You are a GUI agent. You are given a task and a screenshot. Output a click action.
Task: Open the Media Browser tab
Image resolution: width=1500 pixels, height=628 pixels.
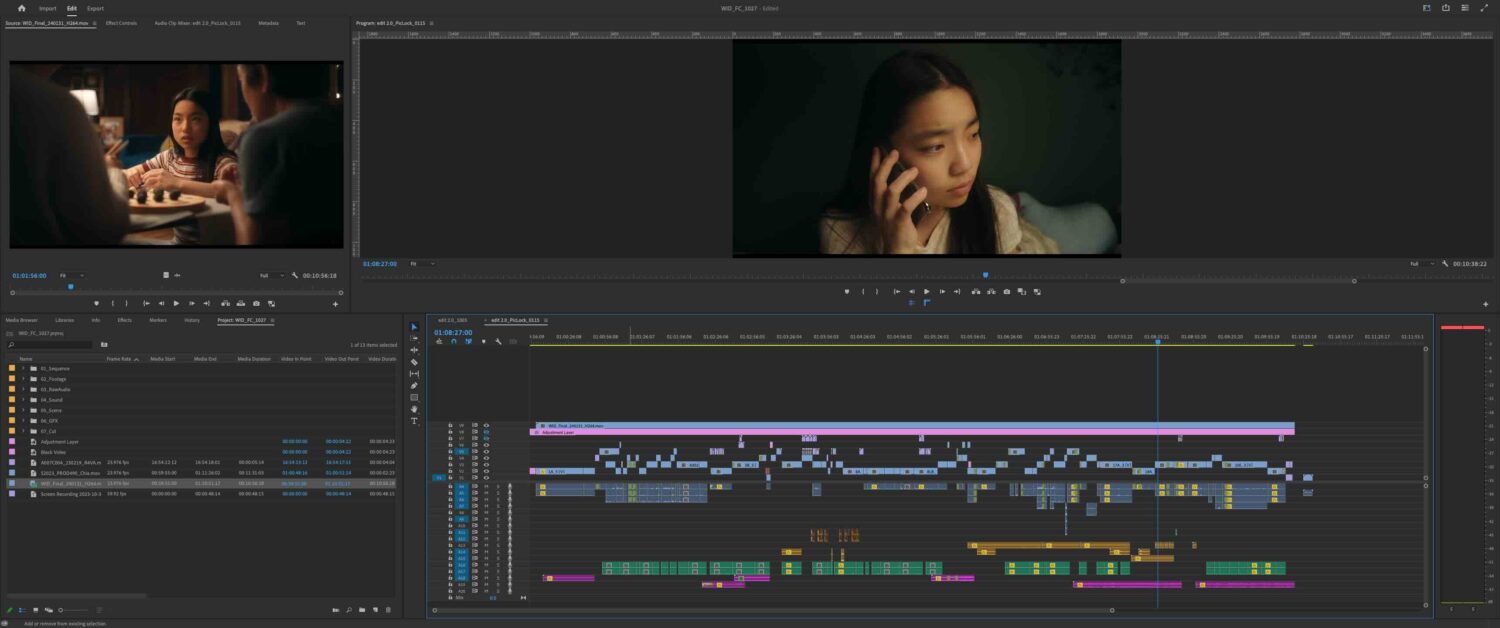[x=22, y=320]
